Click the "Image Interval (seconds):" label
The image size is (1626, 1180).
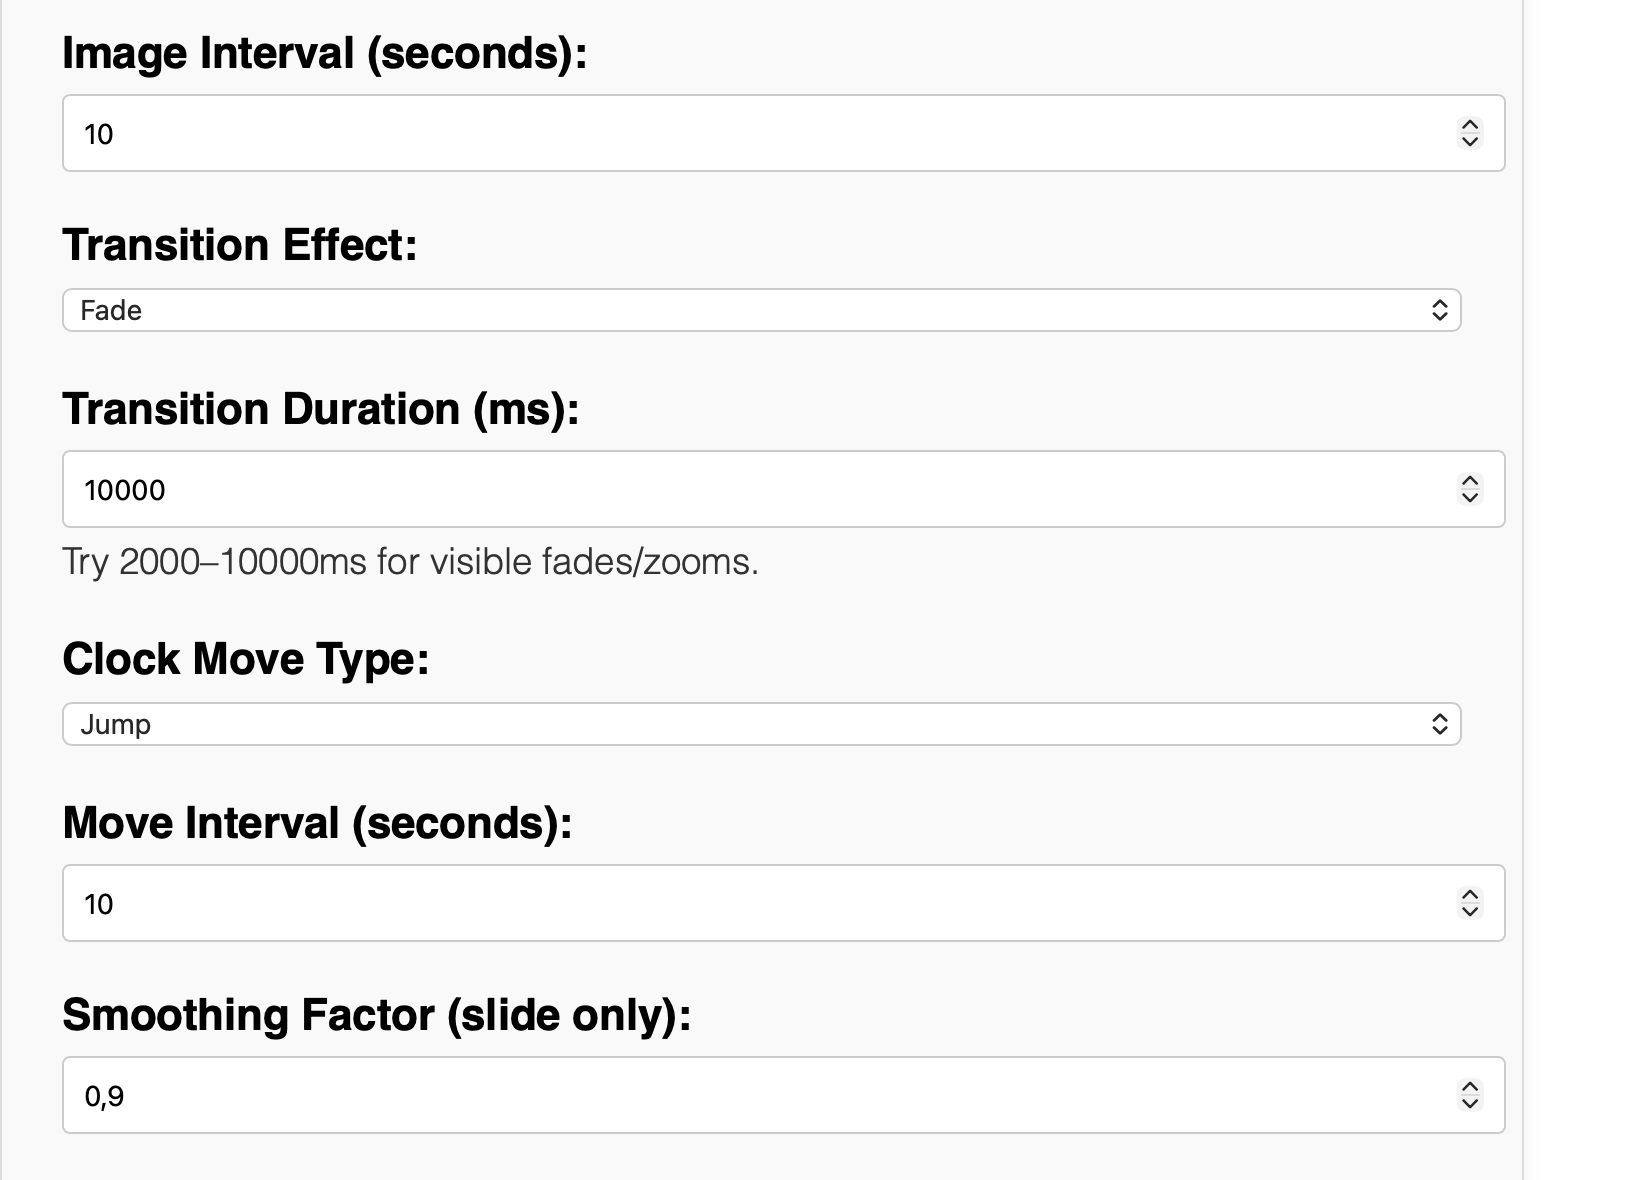[324, 53]
